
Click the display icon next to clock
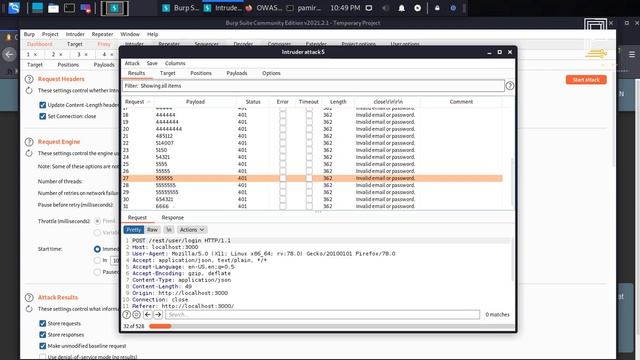(x=369, y=8)
